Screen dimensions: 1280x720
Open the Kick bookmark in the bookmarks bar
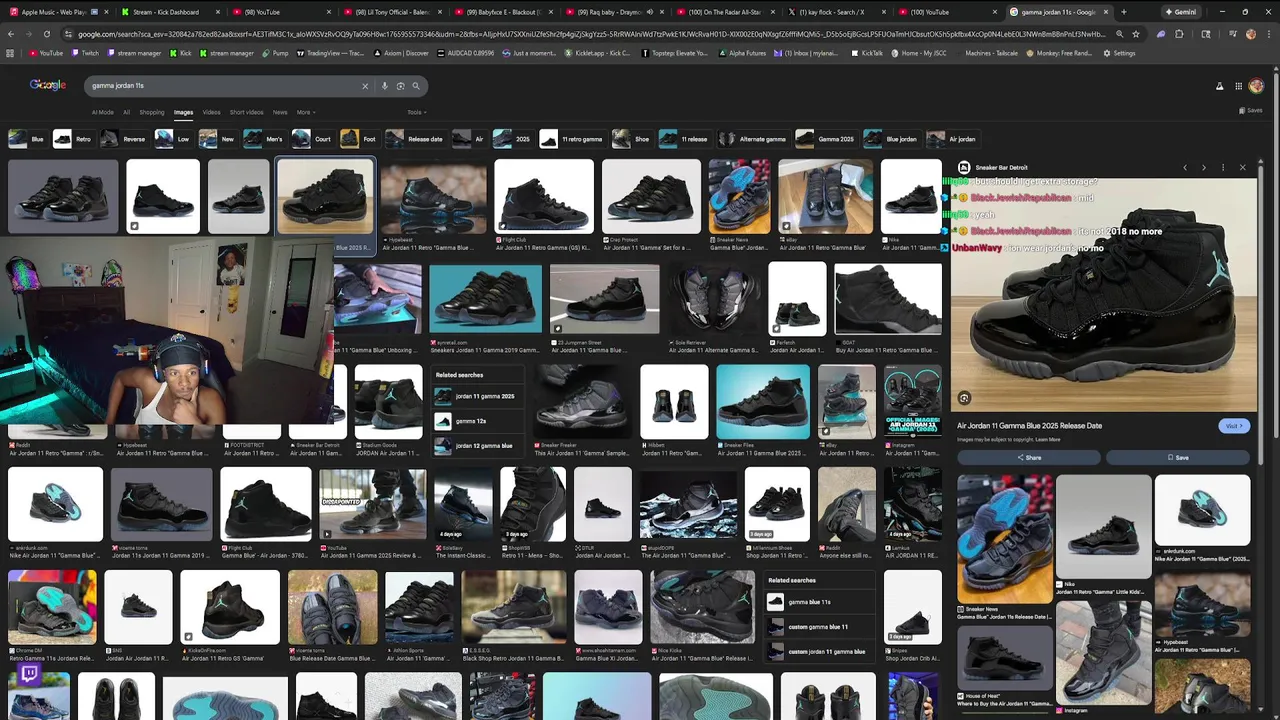click(181, 53)
